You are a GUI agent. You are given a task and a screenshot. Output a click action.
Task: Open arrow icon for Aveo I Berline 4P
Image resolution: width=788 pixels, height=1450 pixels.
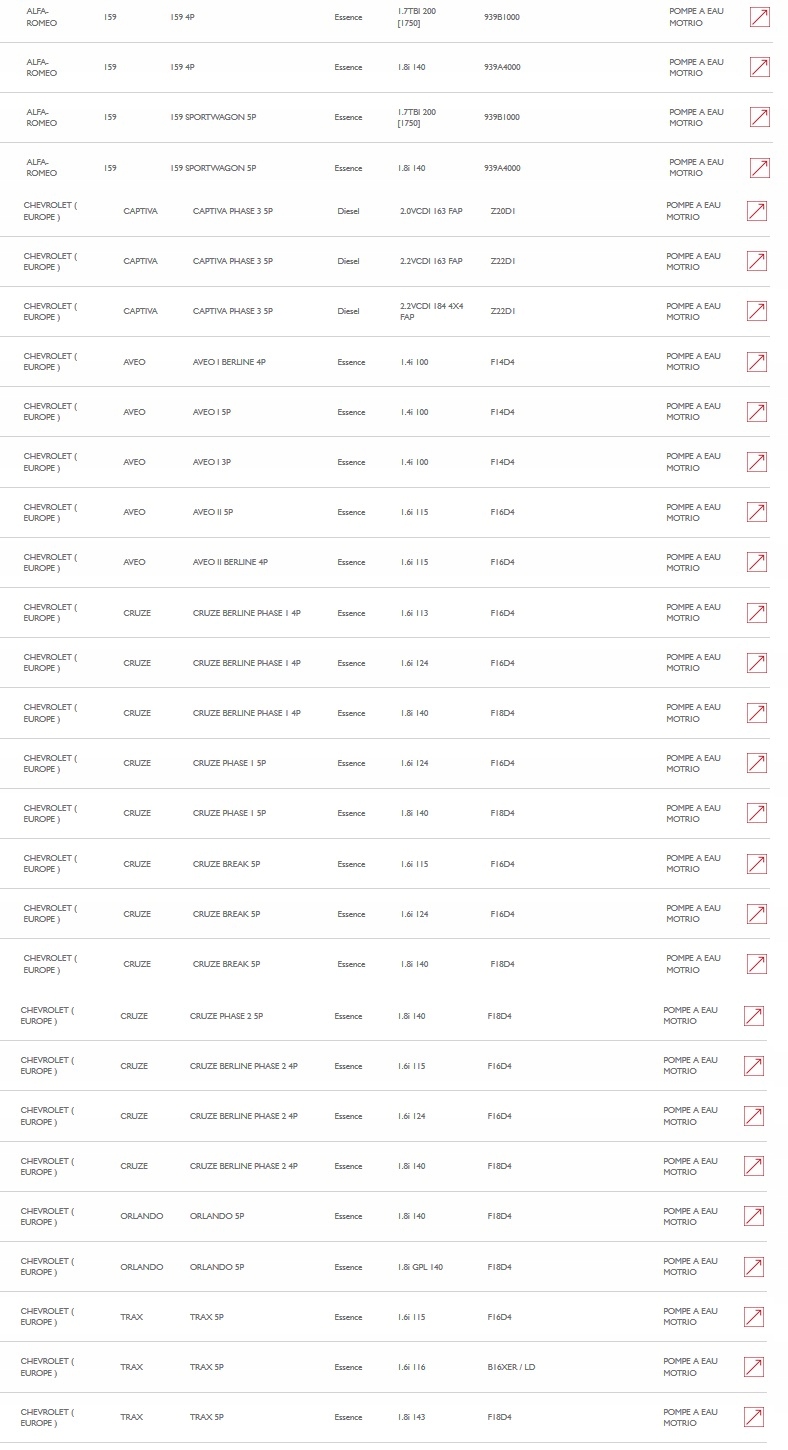[757, 362]
